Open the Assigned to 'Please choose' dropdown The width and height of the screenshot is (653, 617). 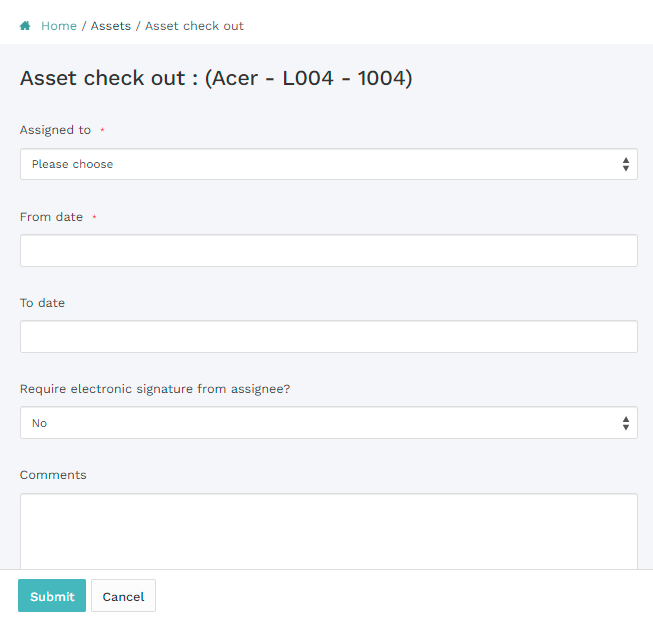point(320,164)
